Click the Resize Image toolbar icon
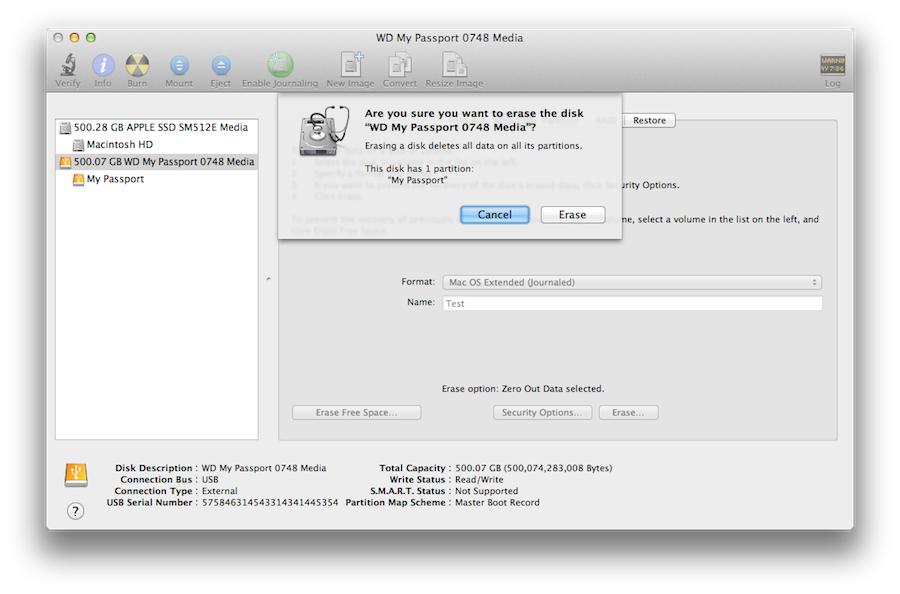Image resolution: width=900 pixels, height=594 pixels. coord(454,64)
